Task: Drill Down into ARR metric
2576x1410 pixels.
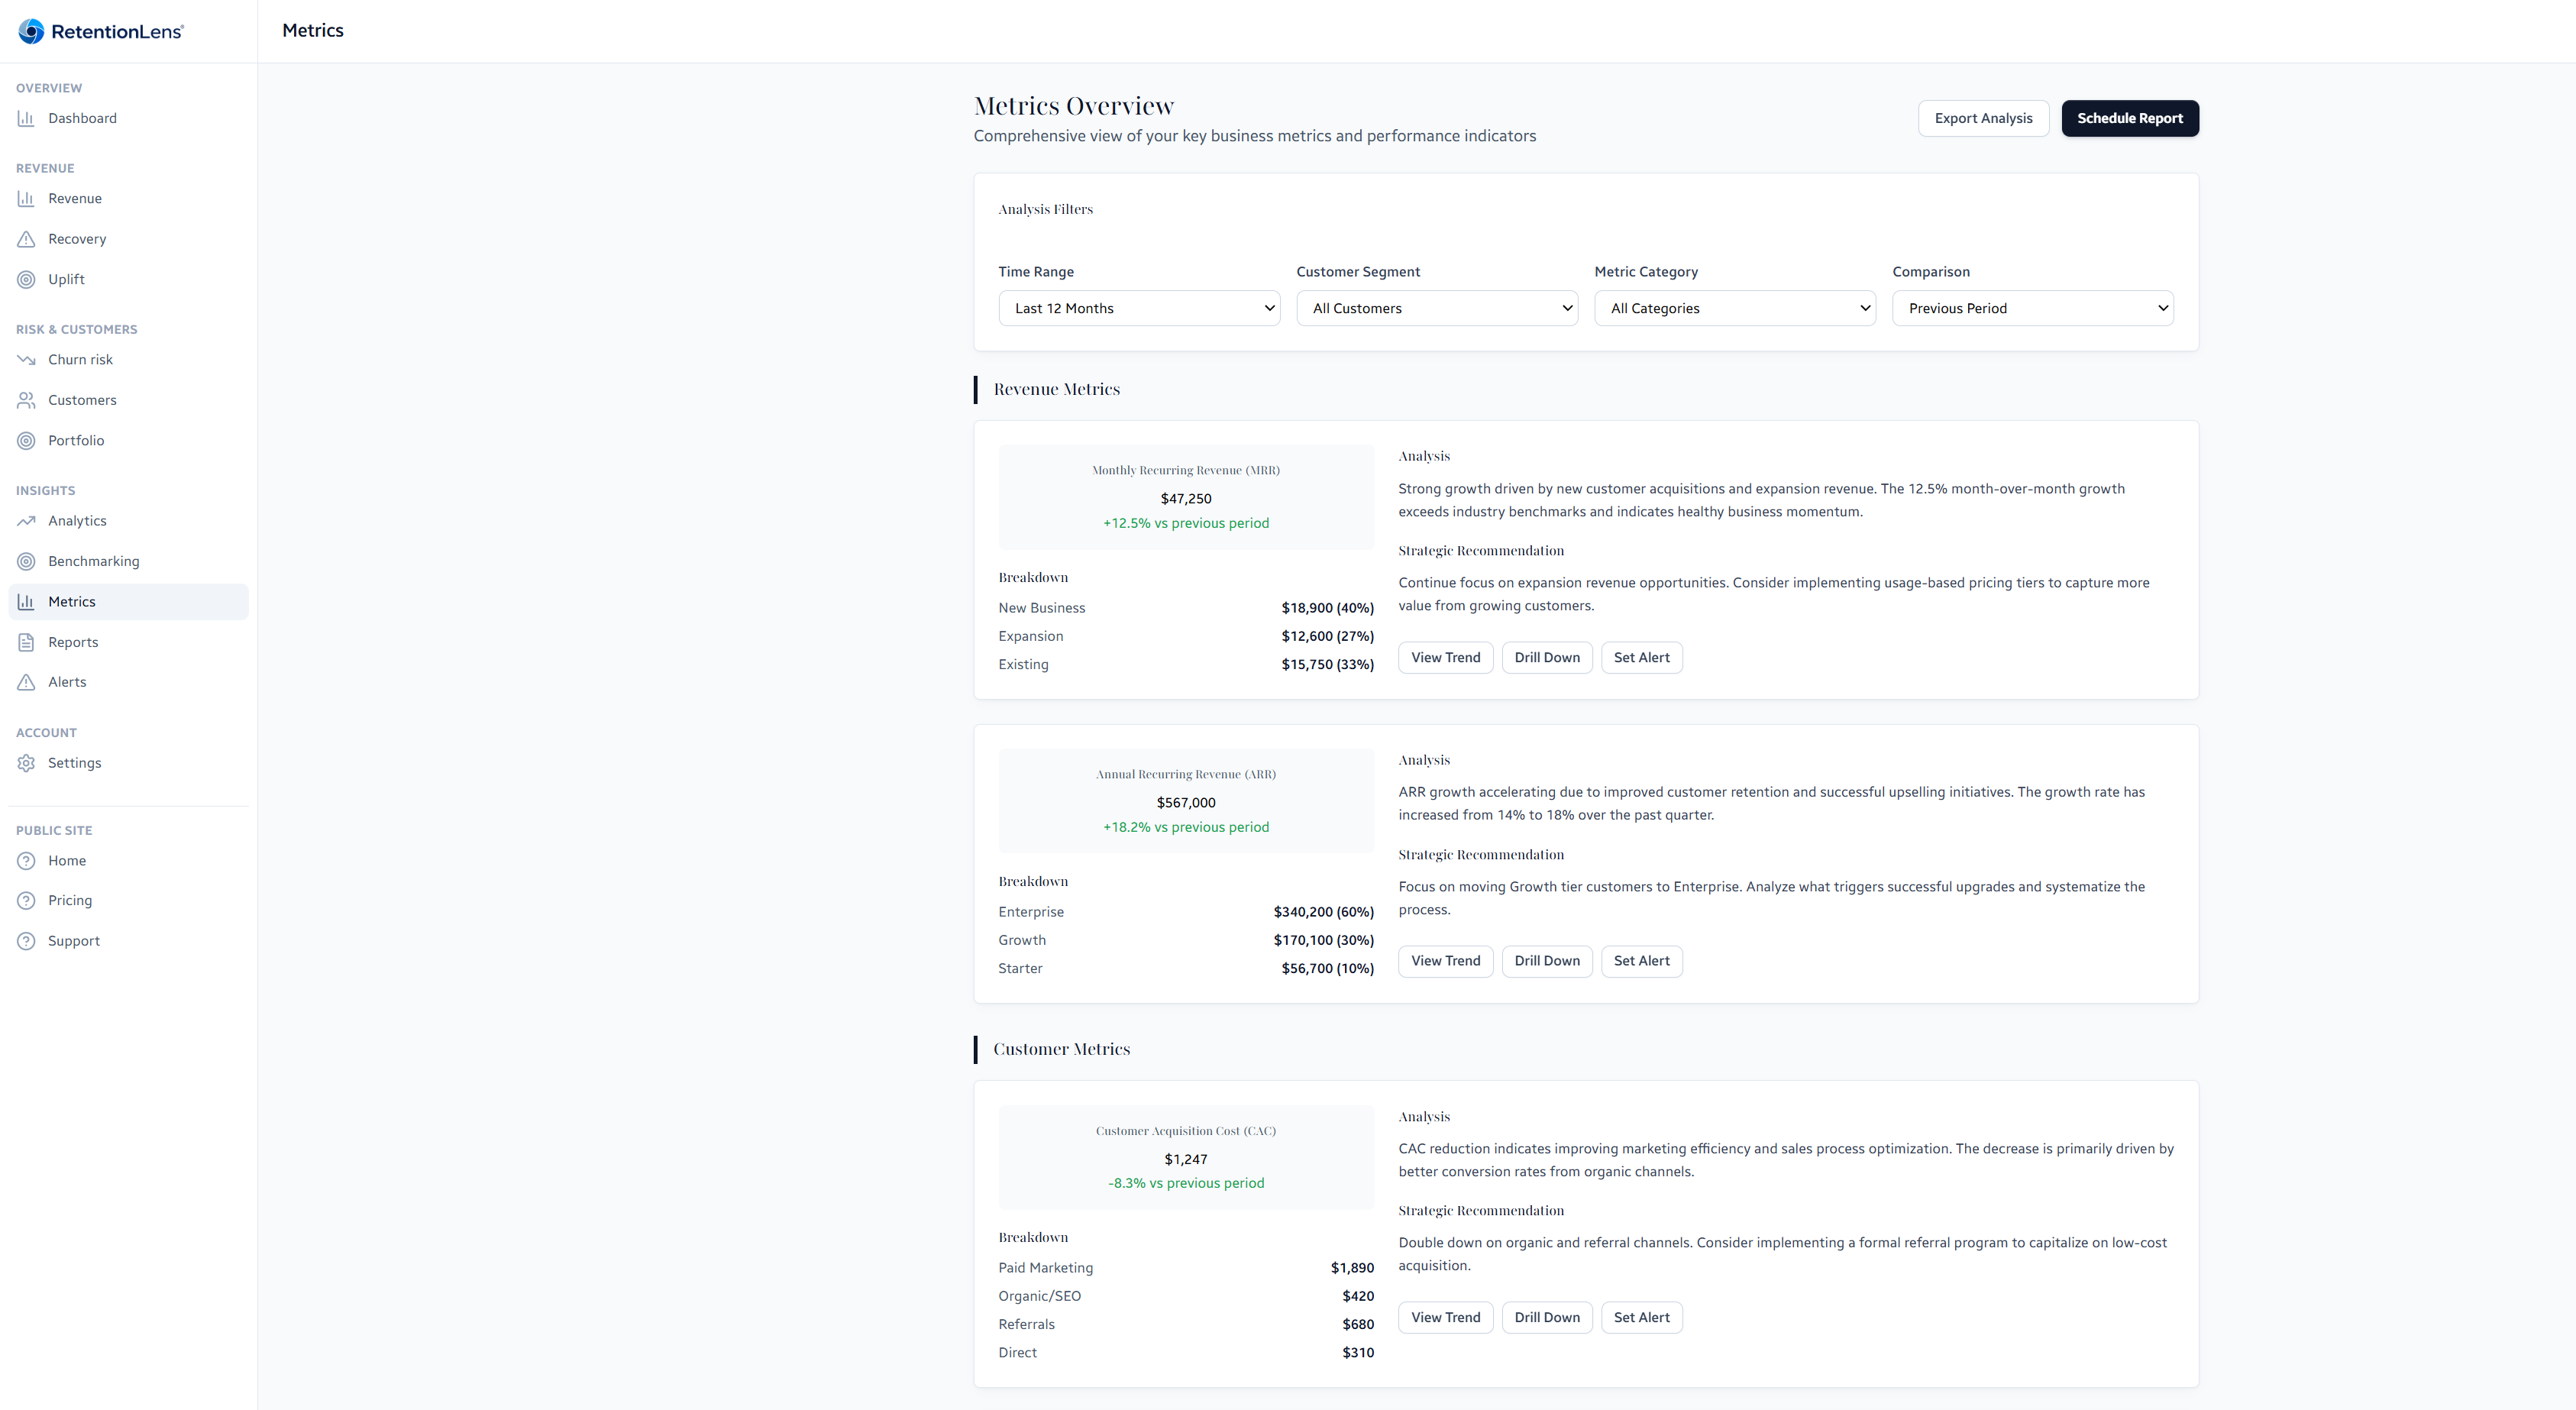Action: coord(1547,961)
